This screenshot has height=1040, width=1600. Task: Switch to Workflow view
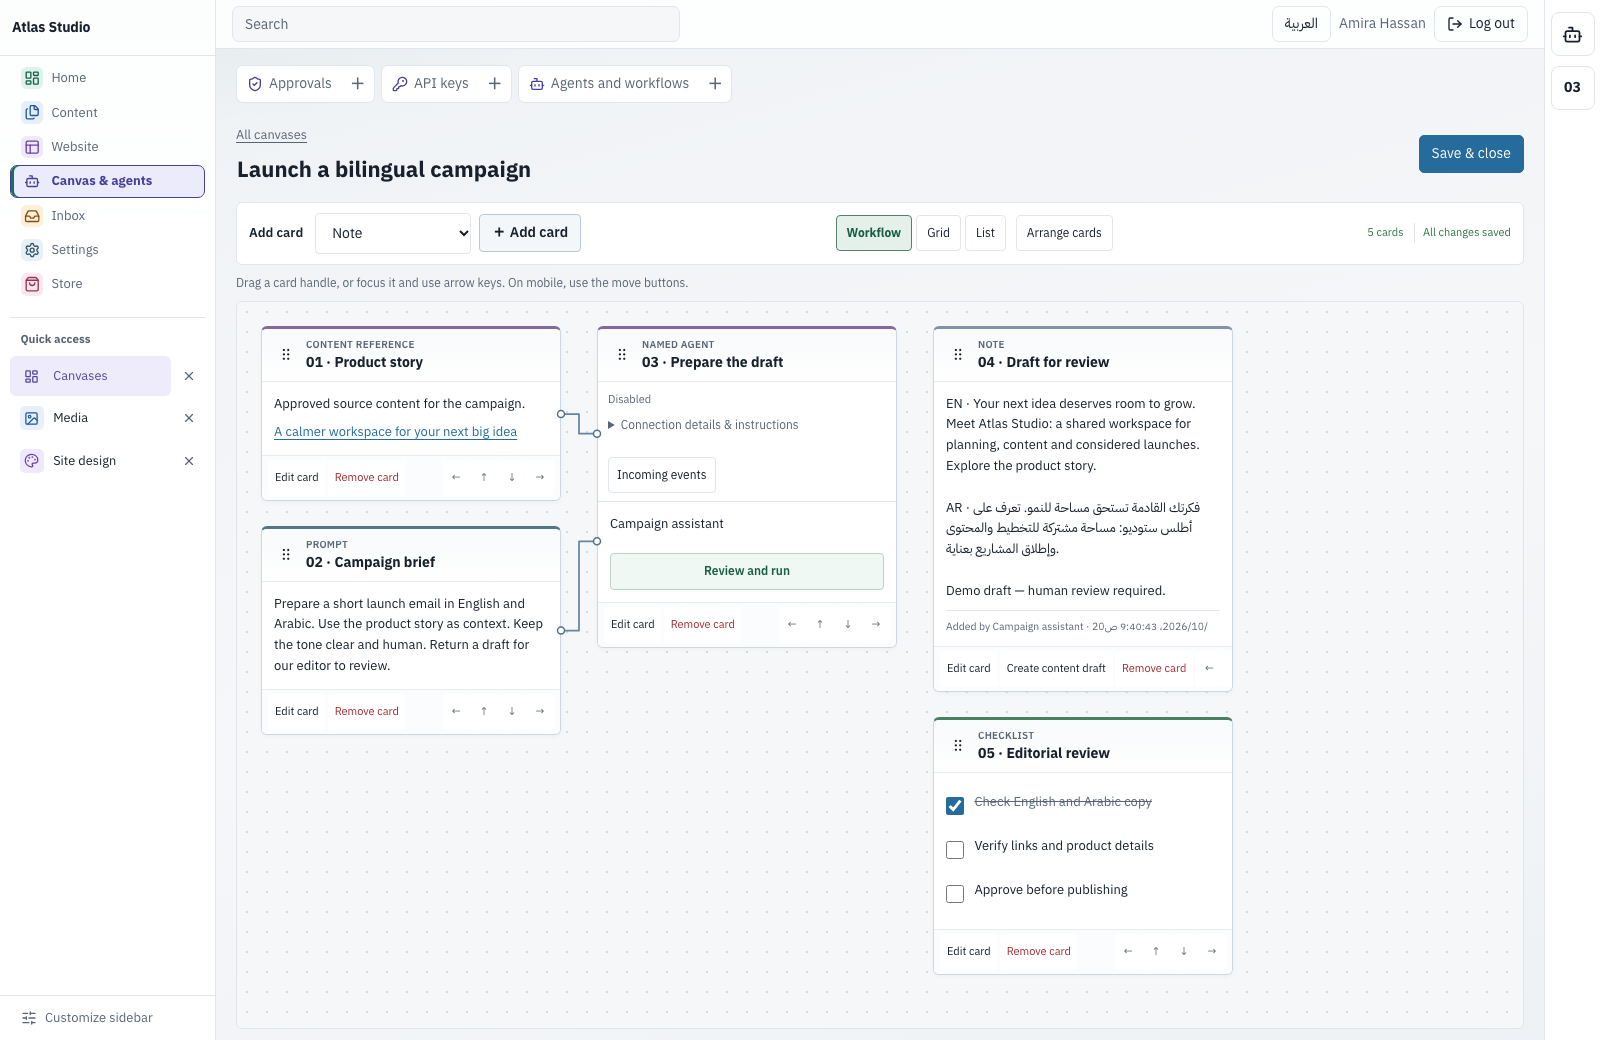pos(874,233)
